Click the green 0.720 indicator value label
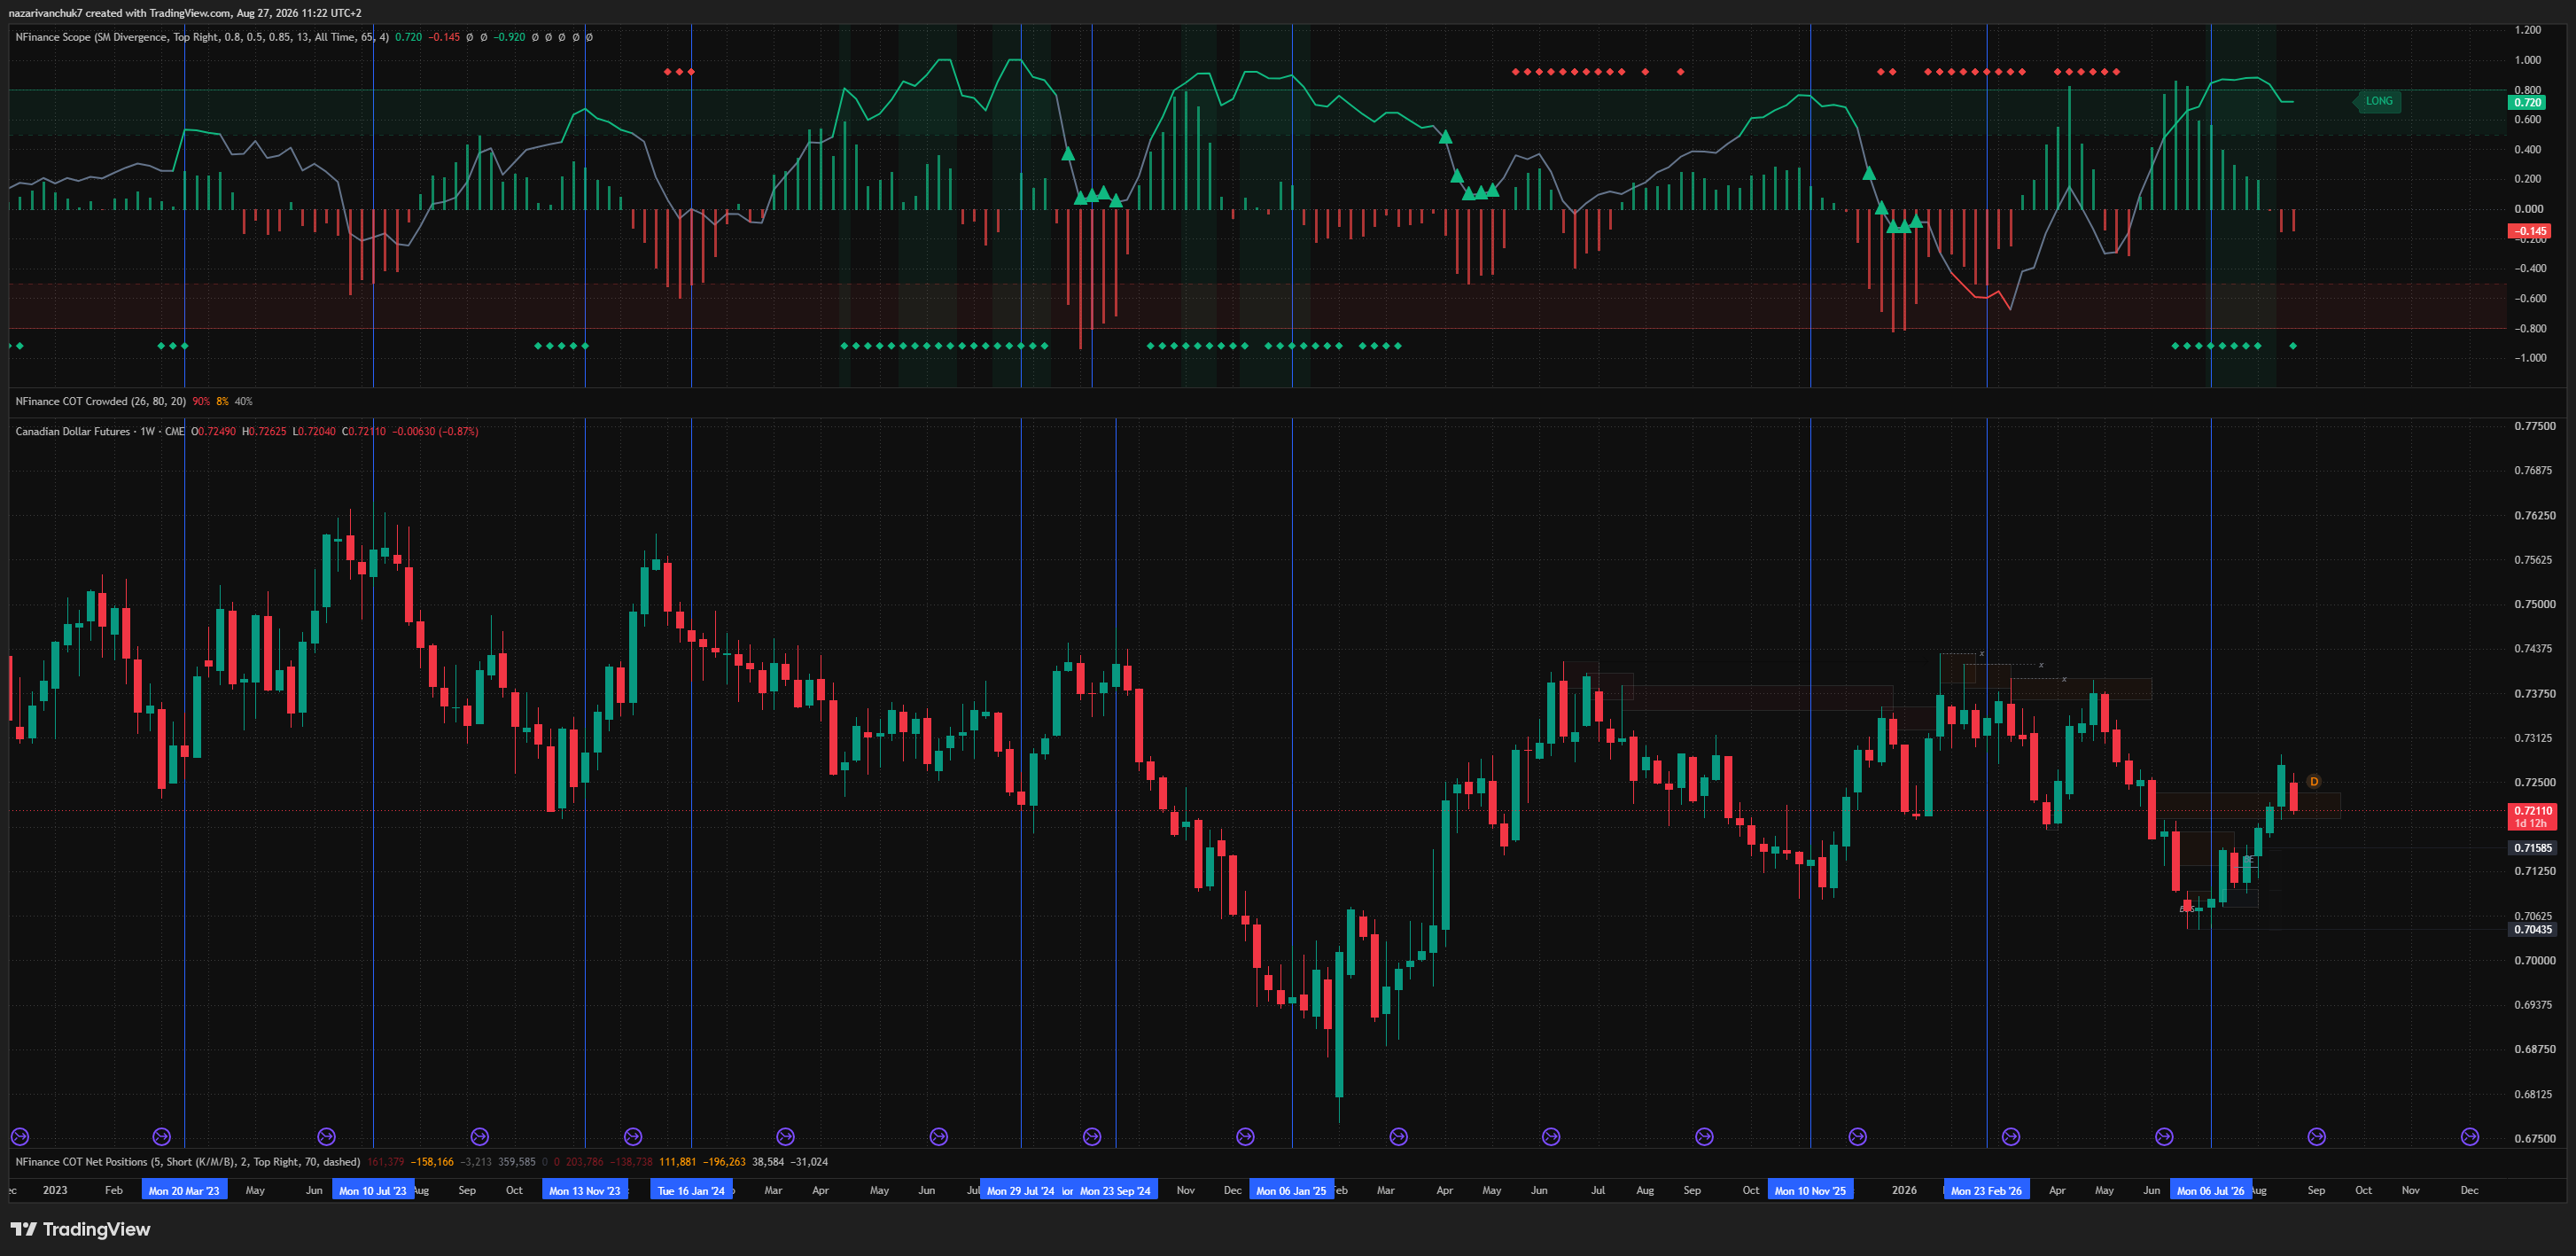This screenshot has height=1256, width=2576. tap(2527, 102)
